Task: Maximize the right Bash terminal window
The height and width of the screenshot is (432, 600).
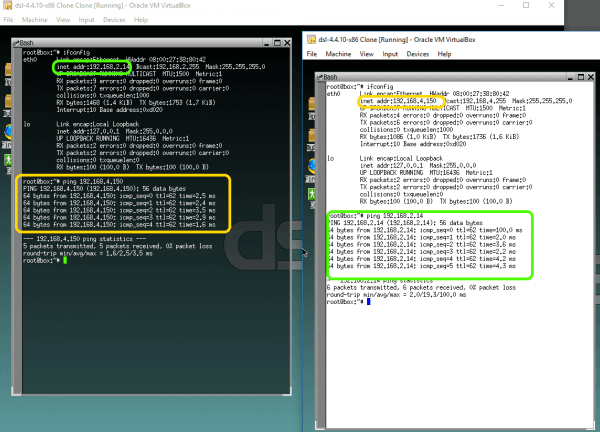Action: tap(581, 77)
